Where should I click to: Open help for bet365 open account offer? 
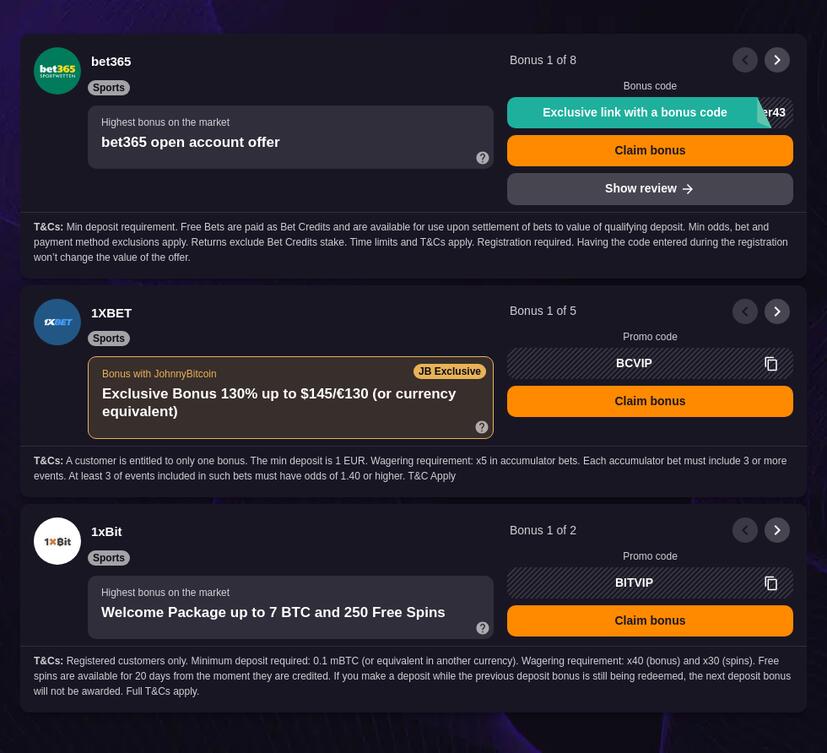(482, 157)
